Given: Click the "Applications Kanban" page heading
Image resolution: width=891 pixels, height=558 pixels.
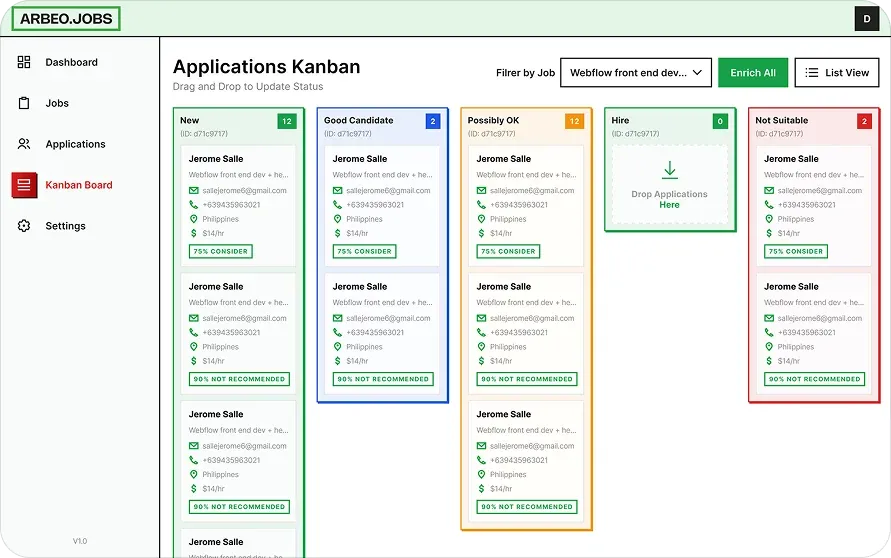Looking at the screenshot, I should 266,66.
